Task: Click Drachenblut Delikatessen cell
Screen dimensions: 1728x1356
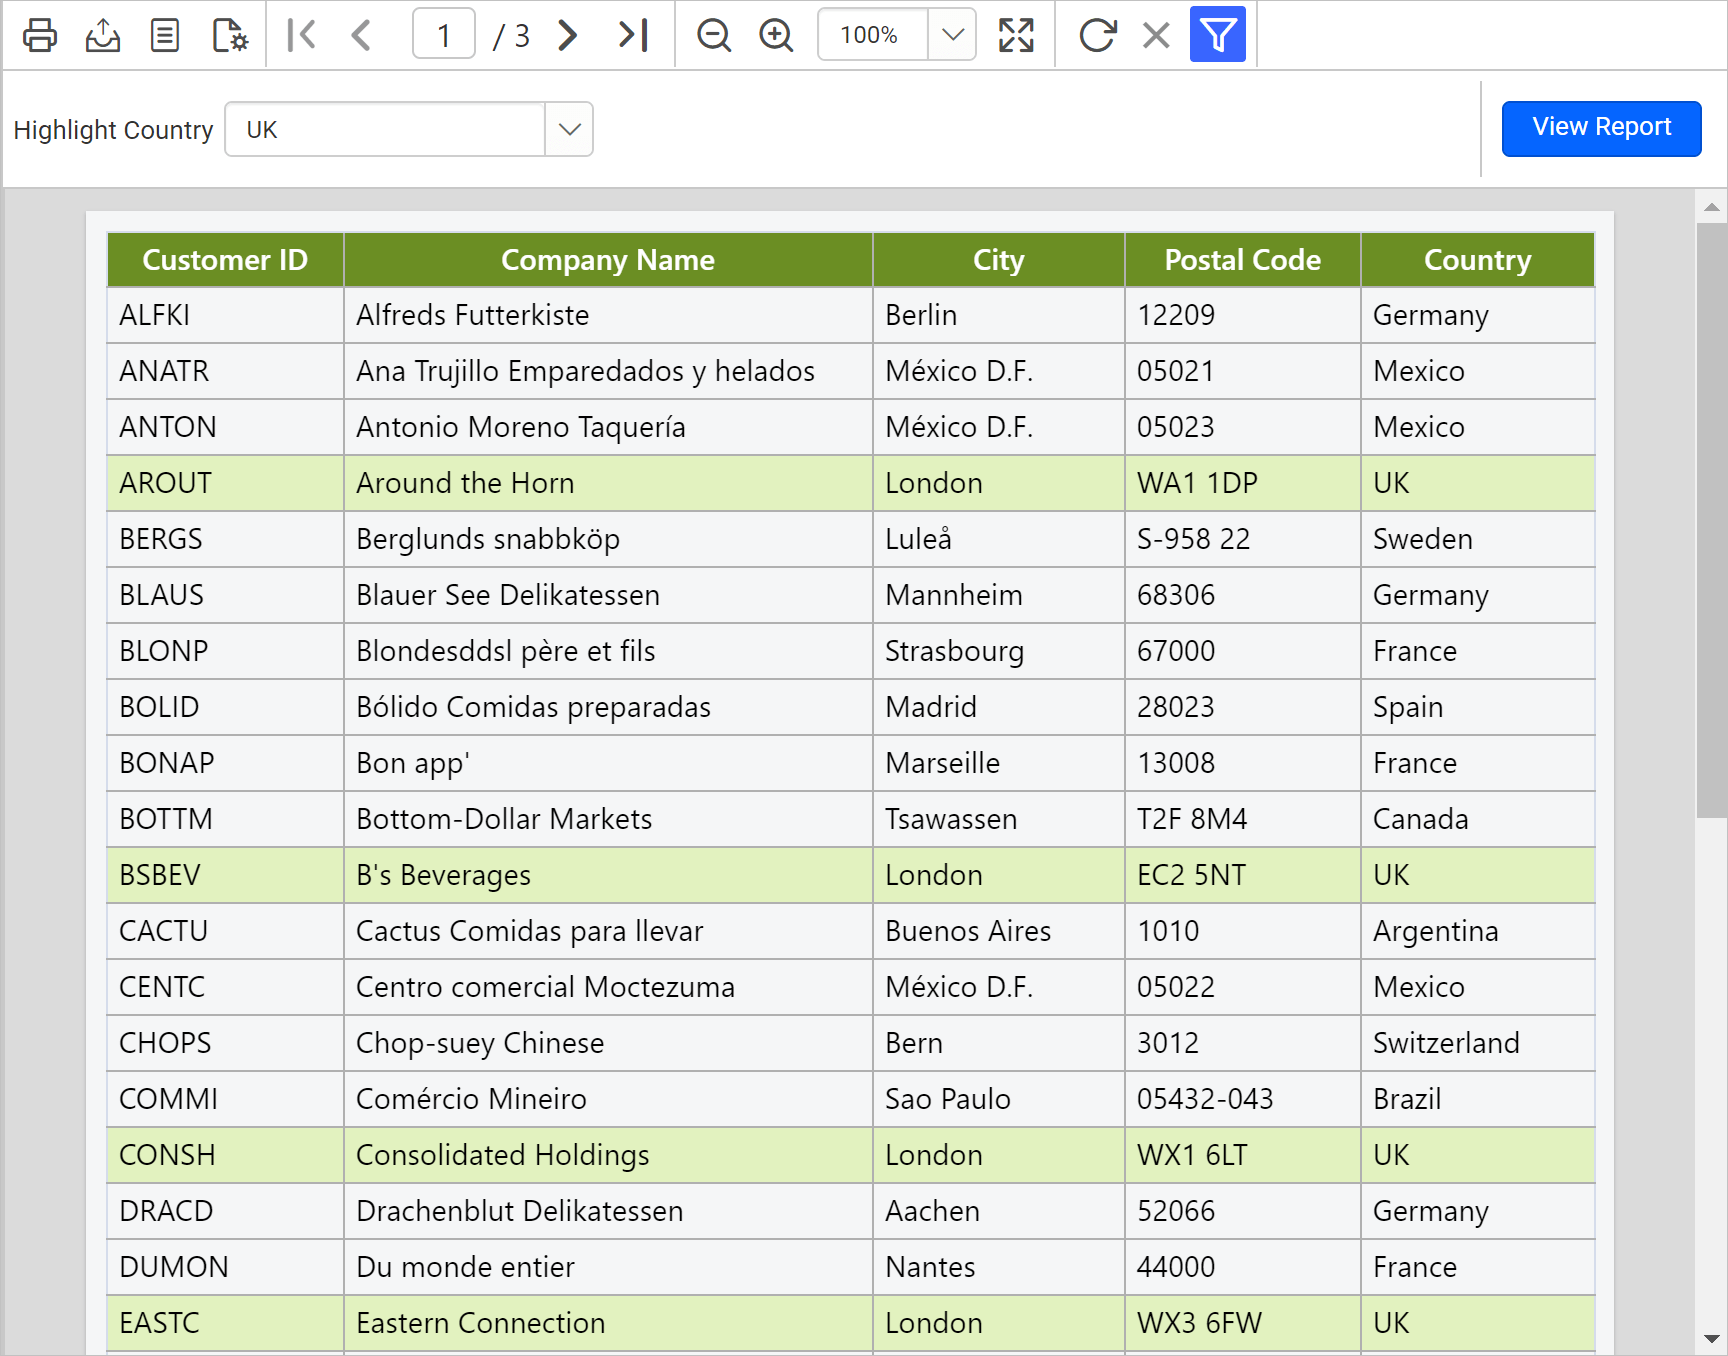Action: click(608, 1211)
